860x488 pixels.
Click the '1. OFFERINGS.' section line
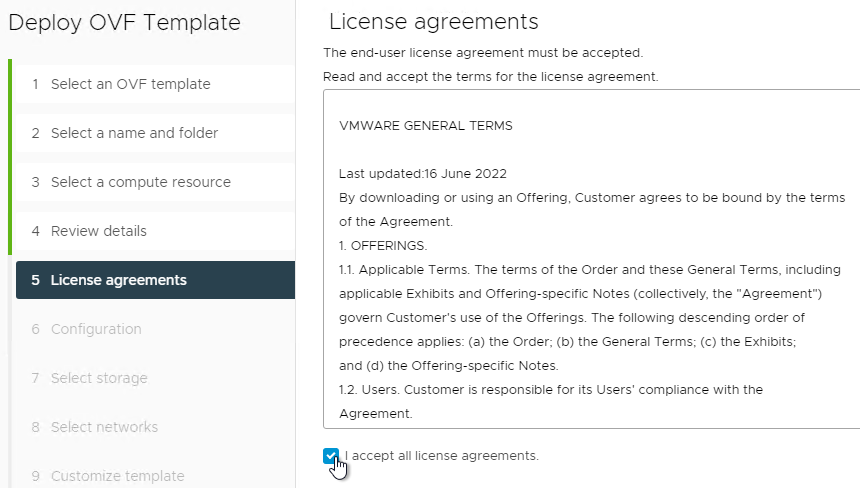(x=383, y=246)
